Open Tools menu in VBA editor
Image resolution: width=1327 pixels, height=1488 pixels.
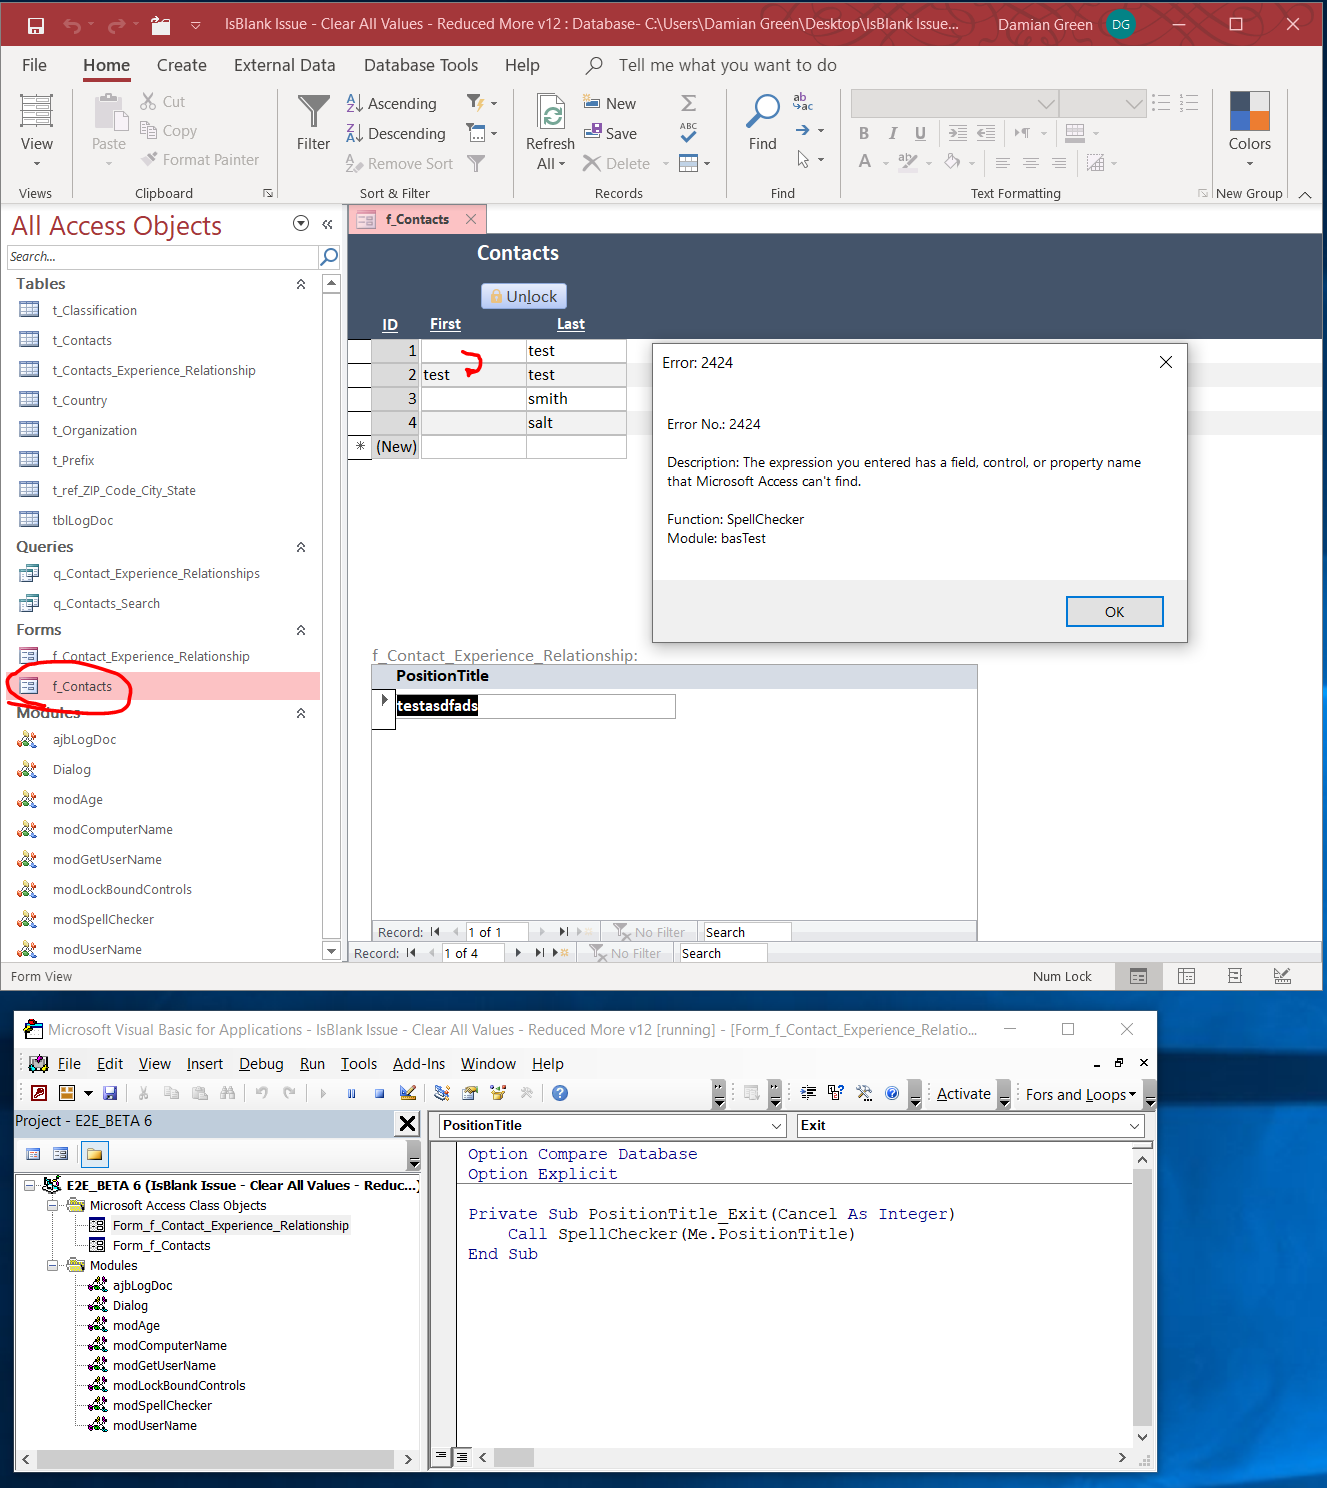[x=359, y=1064]
